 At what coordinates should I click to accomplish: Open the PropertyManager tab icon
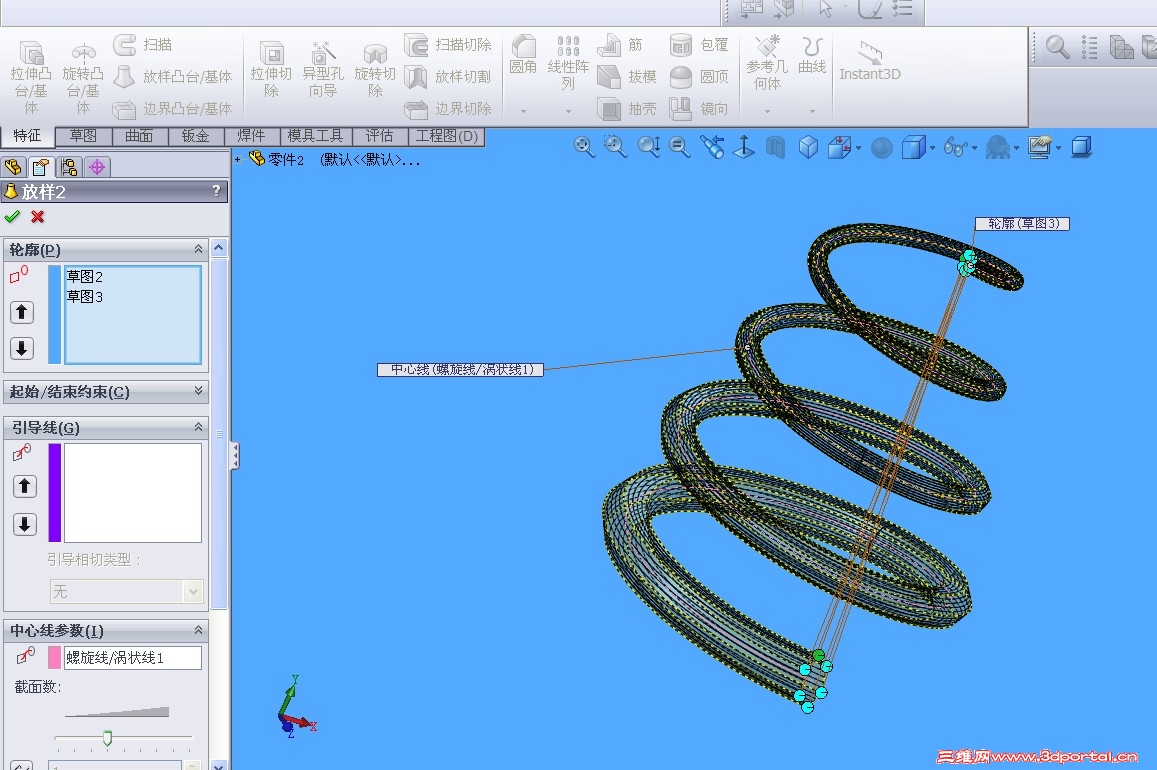pos(41,167)
